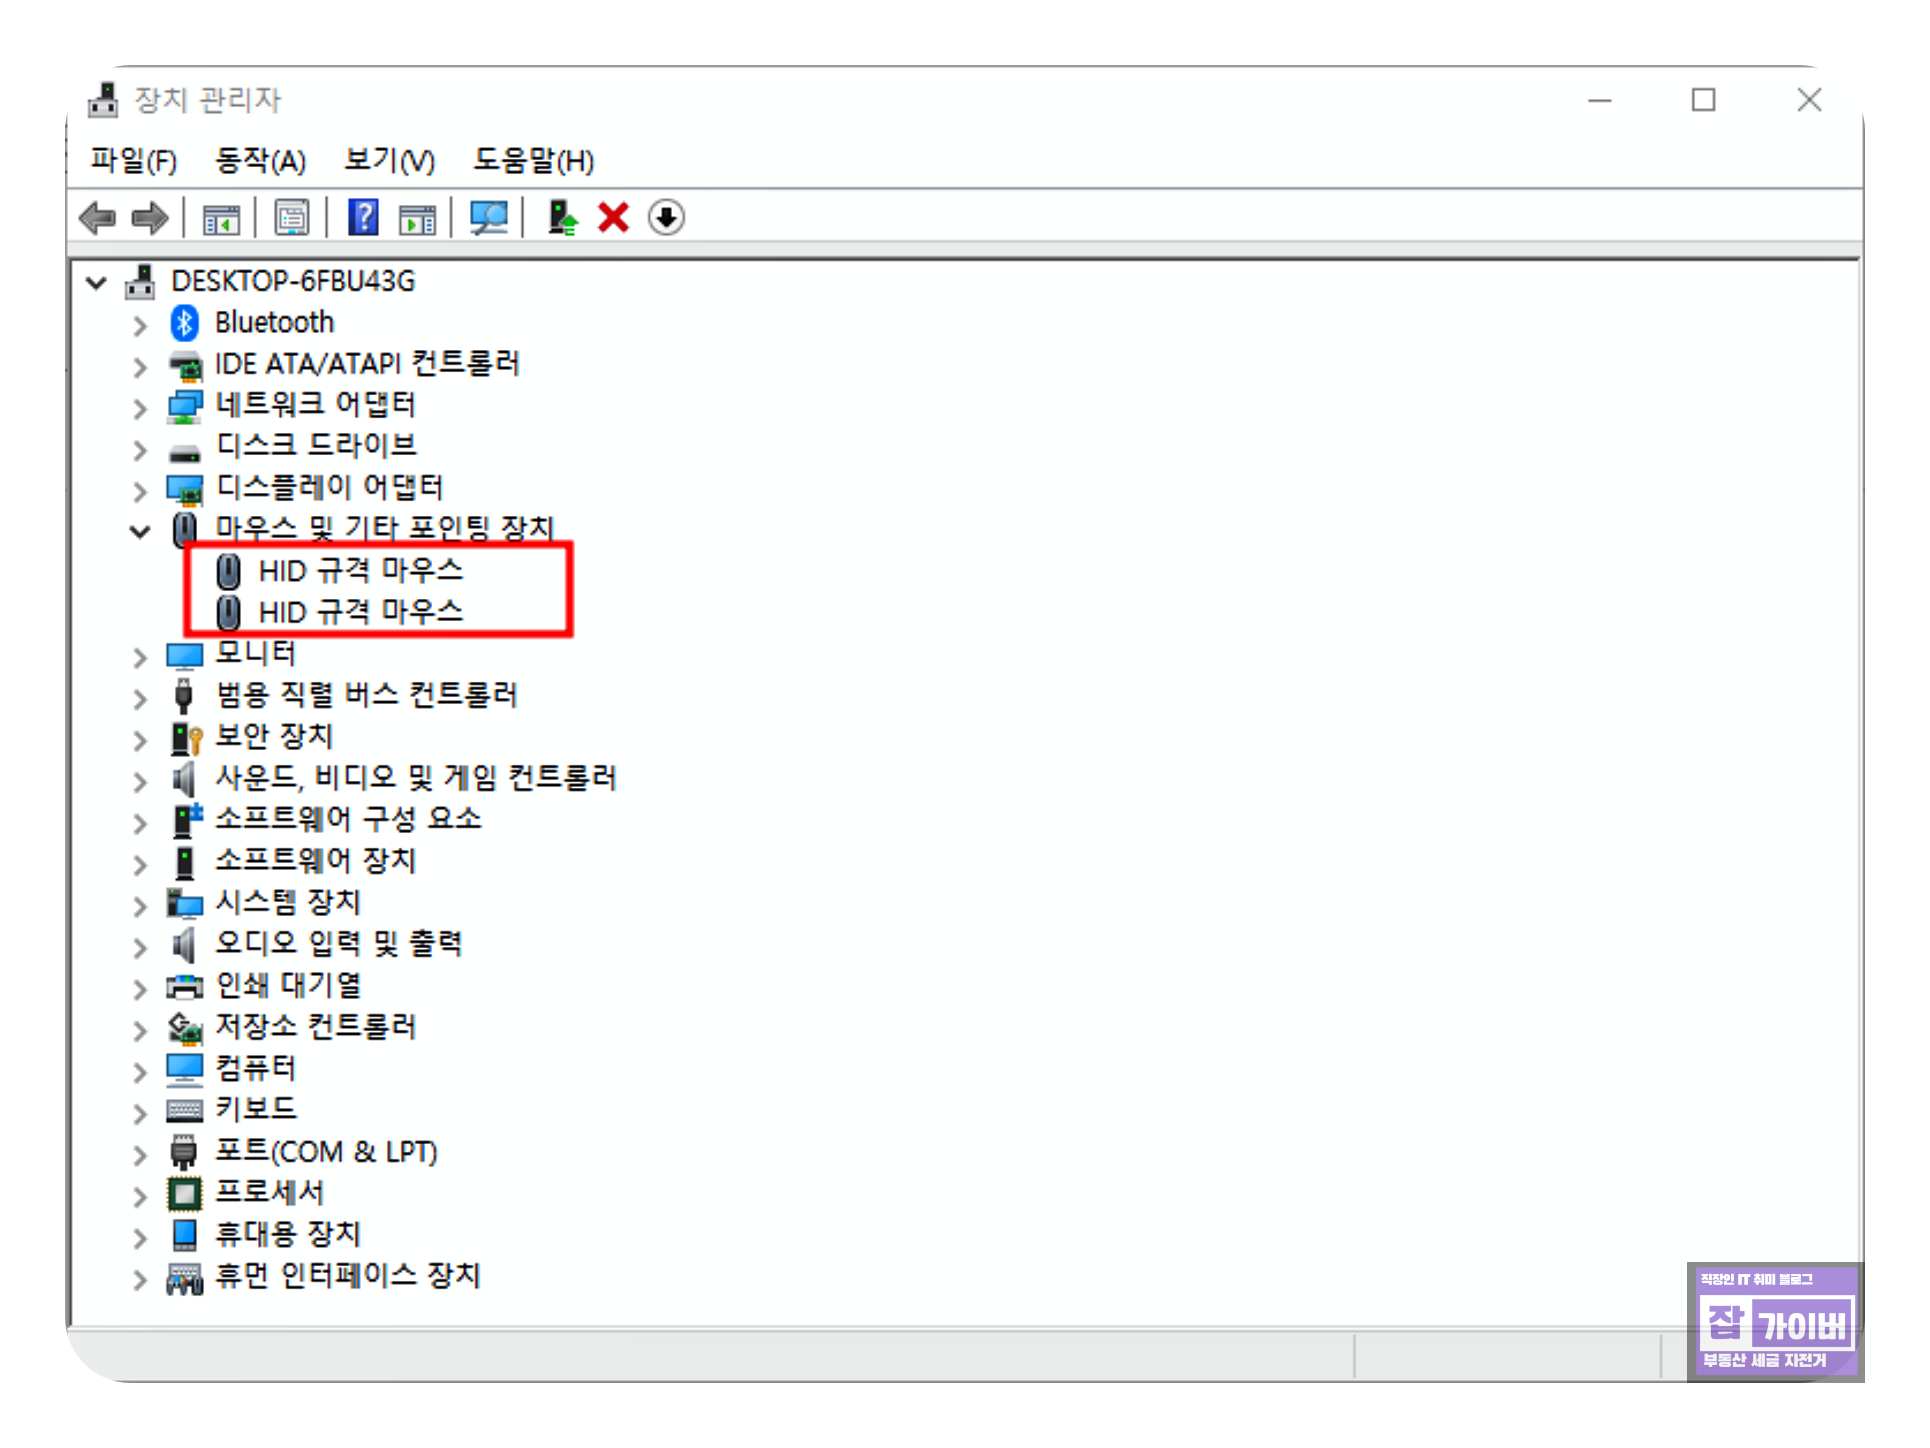Image resolution: width=1930 pixels, height=1448 pixels.
Task: Select the first HID 규격 마우스 device
Action: click(x=360, y=571)
